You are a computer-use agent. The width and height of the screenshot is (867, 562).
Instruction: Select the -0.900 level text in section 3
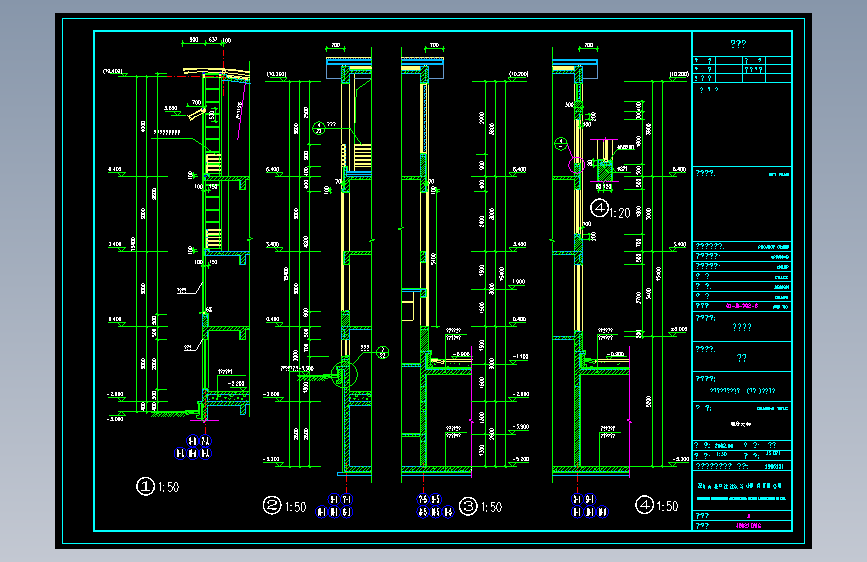(x=461, y=354)
